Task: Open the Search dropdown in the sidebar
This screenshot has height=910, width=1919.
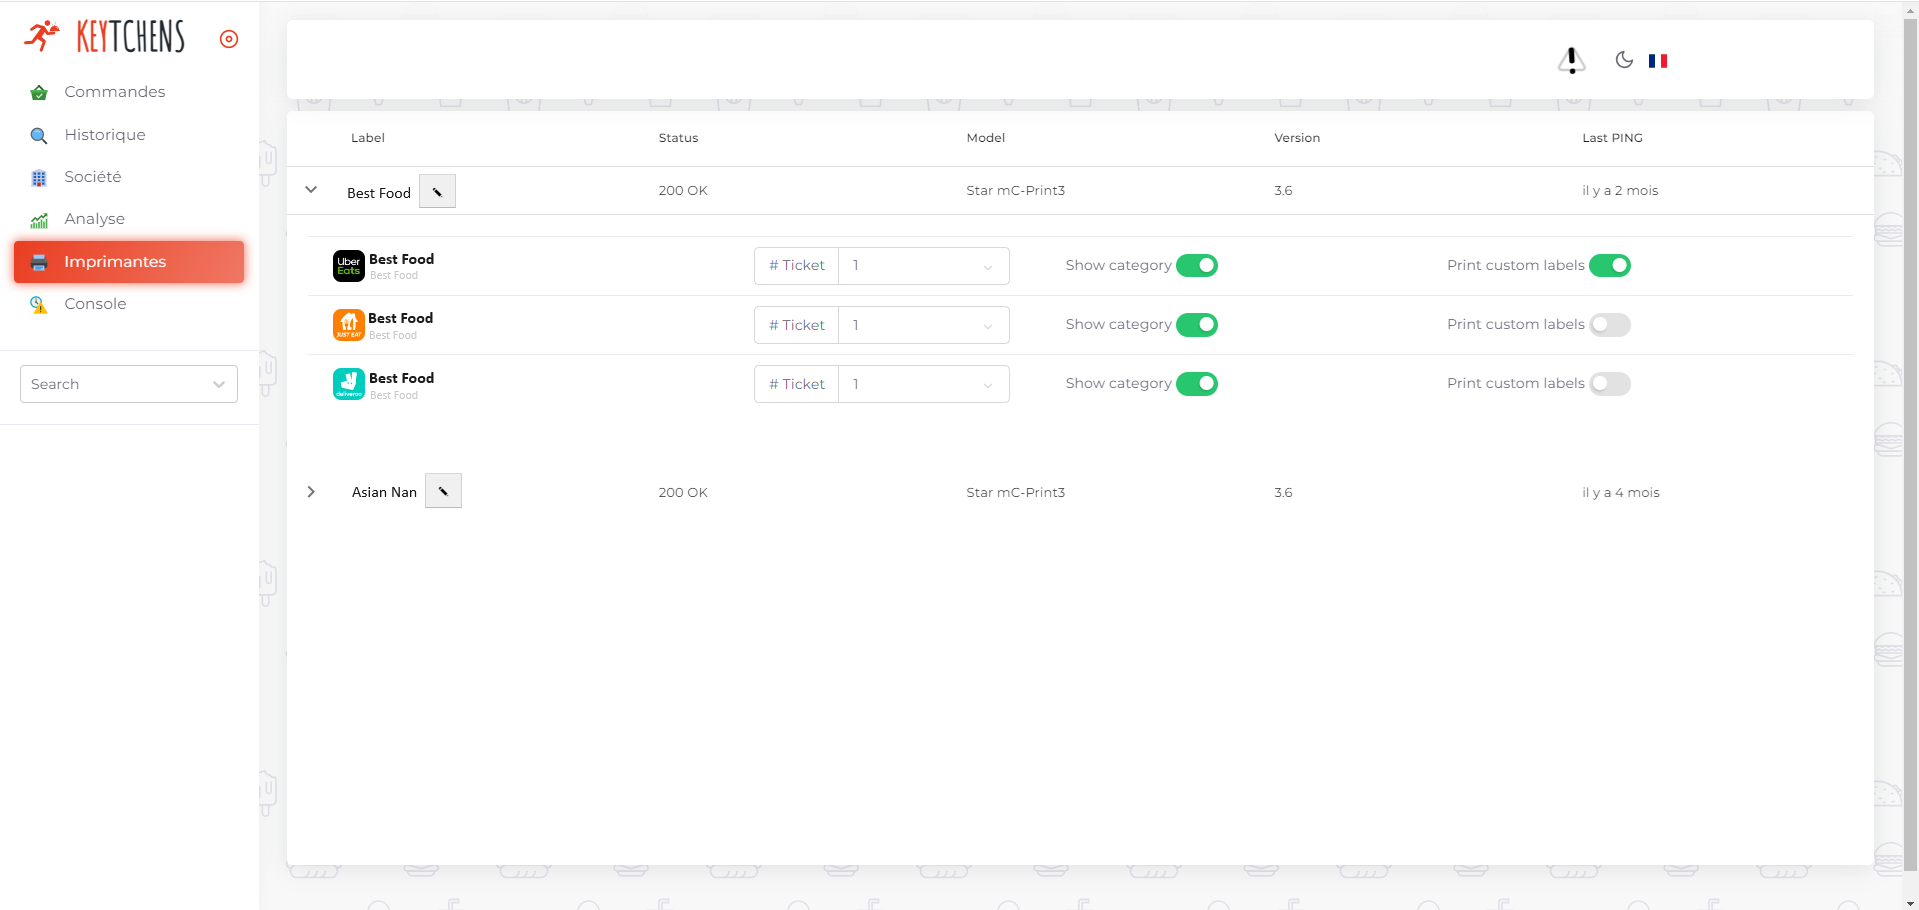Action: pos(129,384)
